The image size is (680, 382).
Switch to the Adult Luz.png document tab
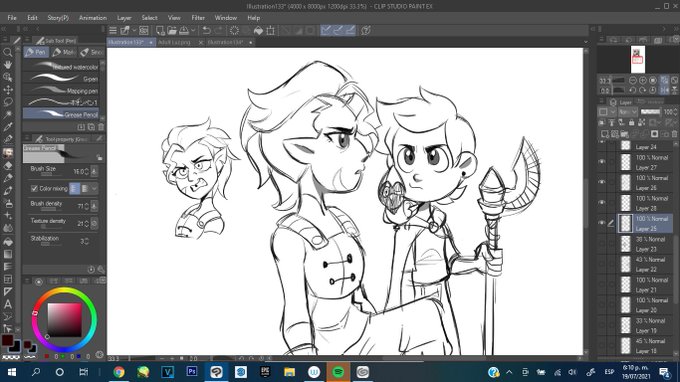[x=174, y=42]
